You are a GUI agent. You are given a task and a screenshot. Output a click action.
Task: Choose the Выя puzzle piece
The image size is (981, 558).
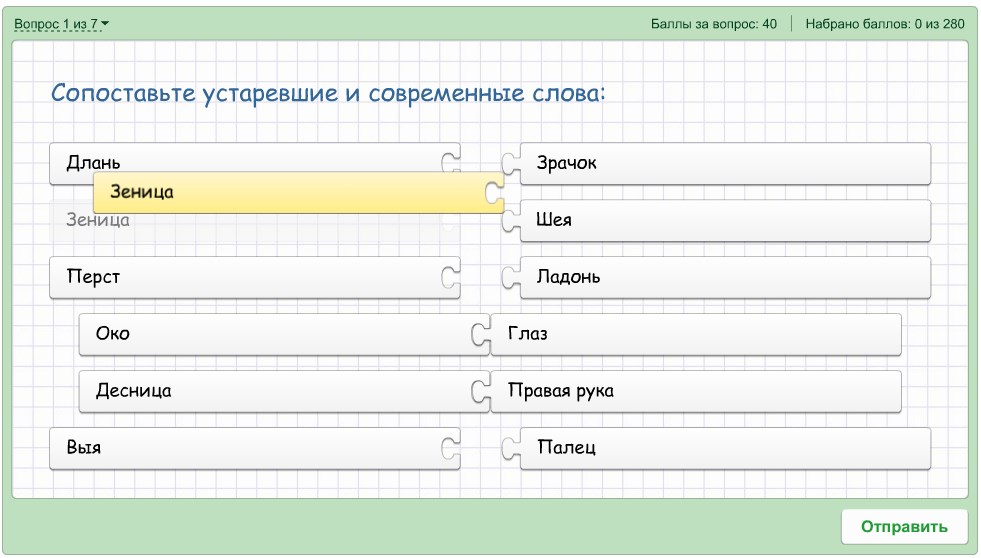tap(255, 448)
